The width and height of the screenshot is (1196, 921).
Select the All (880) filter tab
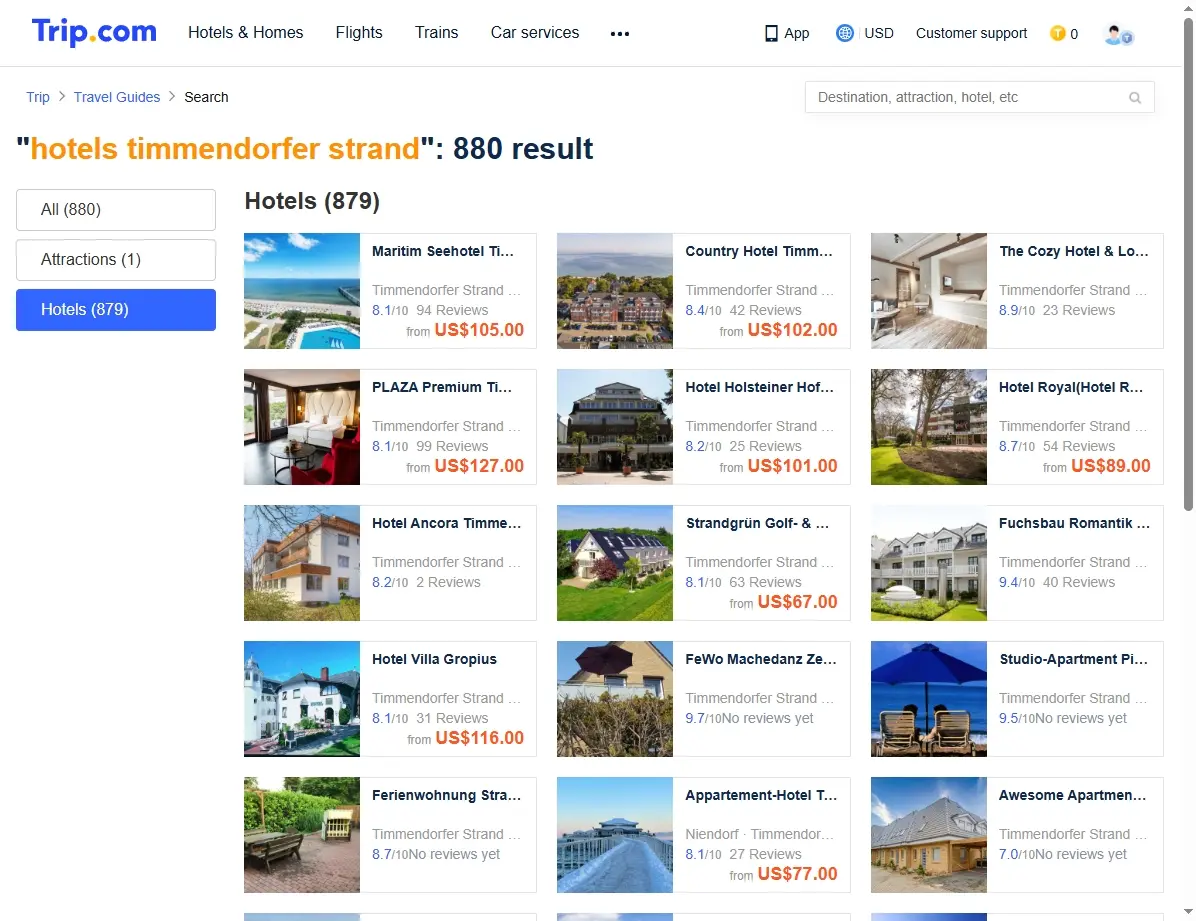pos(116,209)
